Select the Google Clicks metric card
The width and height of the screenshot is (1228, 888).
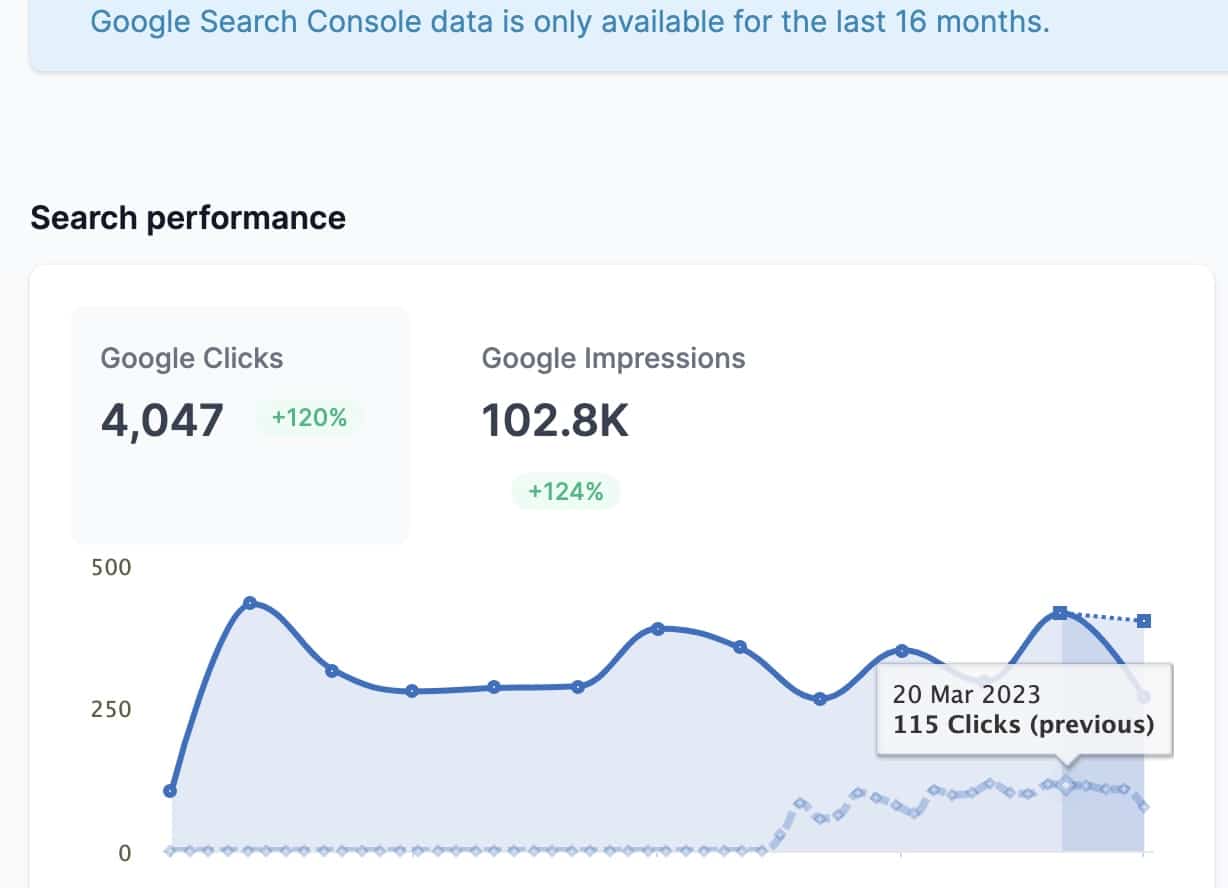tap(239, 424)
